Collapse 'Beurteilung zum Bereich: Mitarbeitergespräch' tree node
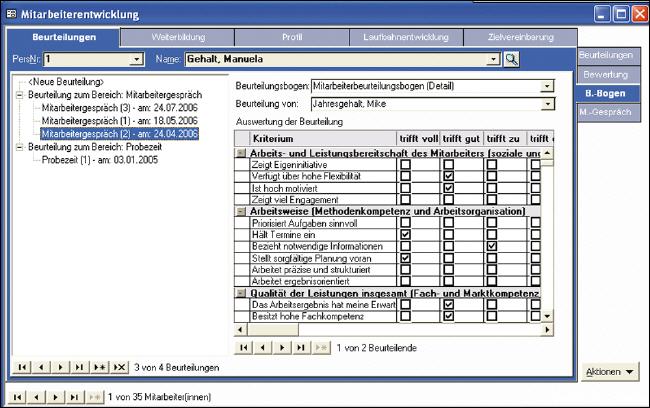This screenshot has width=650, height=408. [x=19, y=95]
